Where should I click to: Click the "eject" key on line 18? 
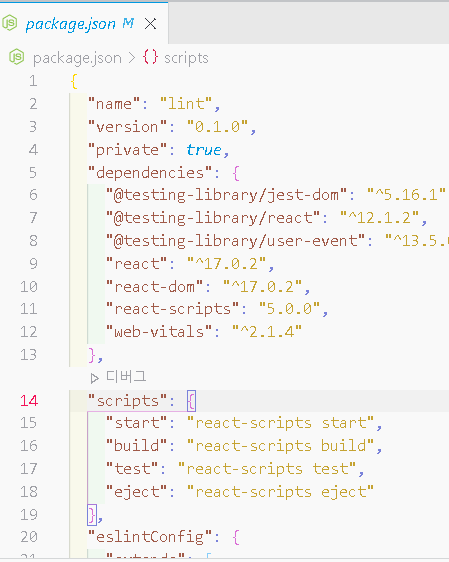[136, 492]
